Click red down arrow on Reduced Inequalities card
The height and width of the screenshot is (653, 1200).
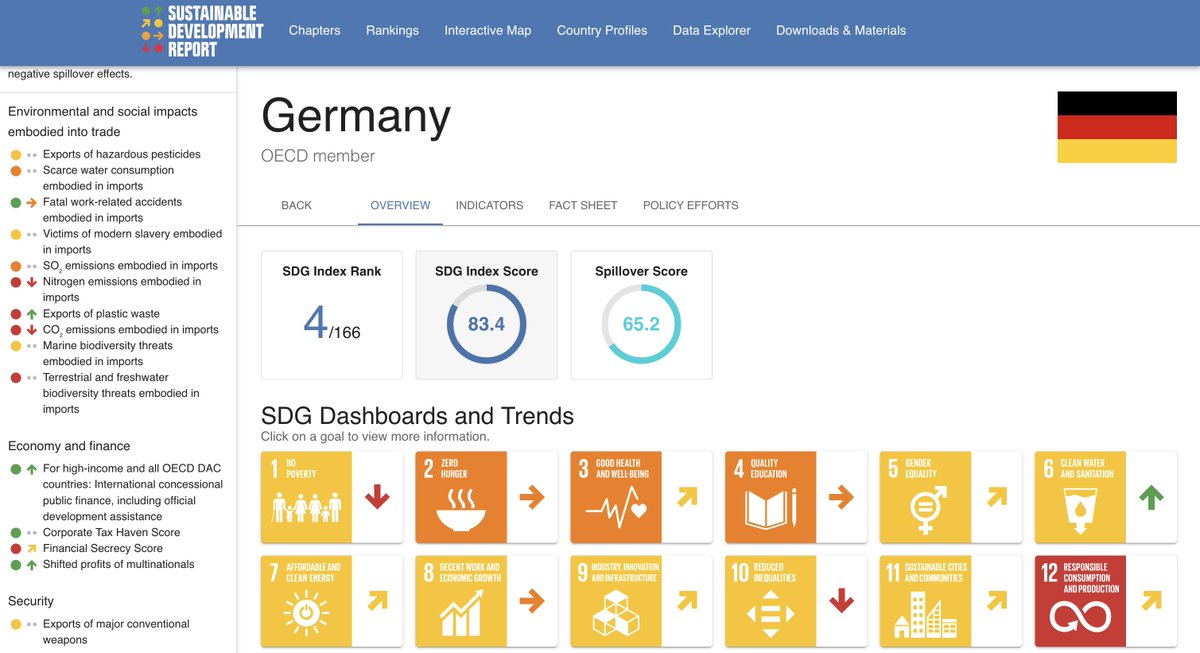click(842, 601)
